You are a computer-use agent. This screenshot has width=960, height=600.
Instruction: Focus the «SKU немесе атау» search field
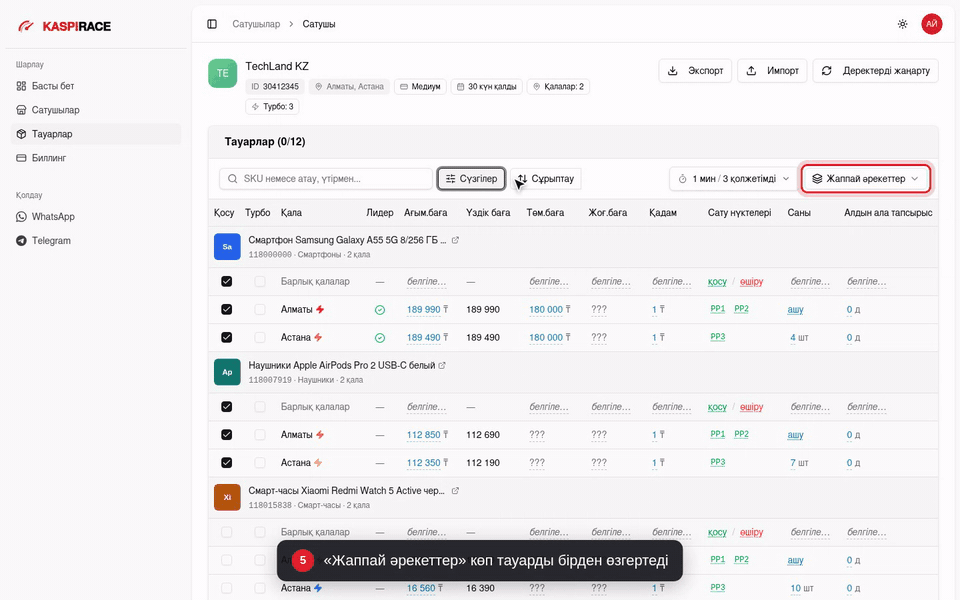326,179
